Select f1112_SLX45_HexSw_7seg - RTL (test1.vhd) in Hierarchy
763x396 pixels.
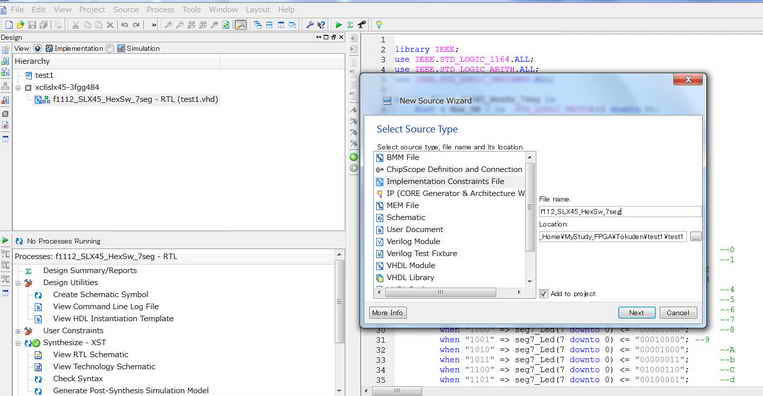[135, 100]
